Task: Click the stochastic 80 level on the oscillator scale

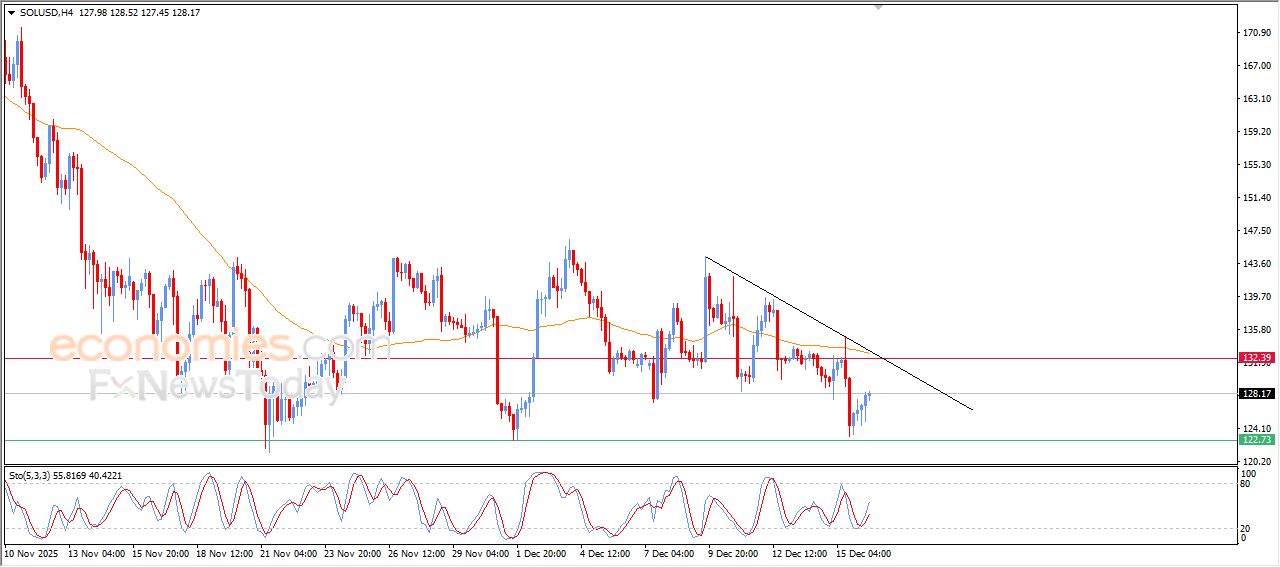Action: pos(1246,484)
